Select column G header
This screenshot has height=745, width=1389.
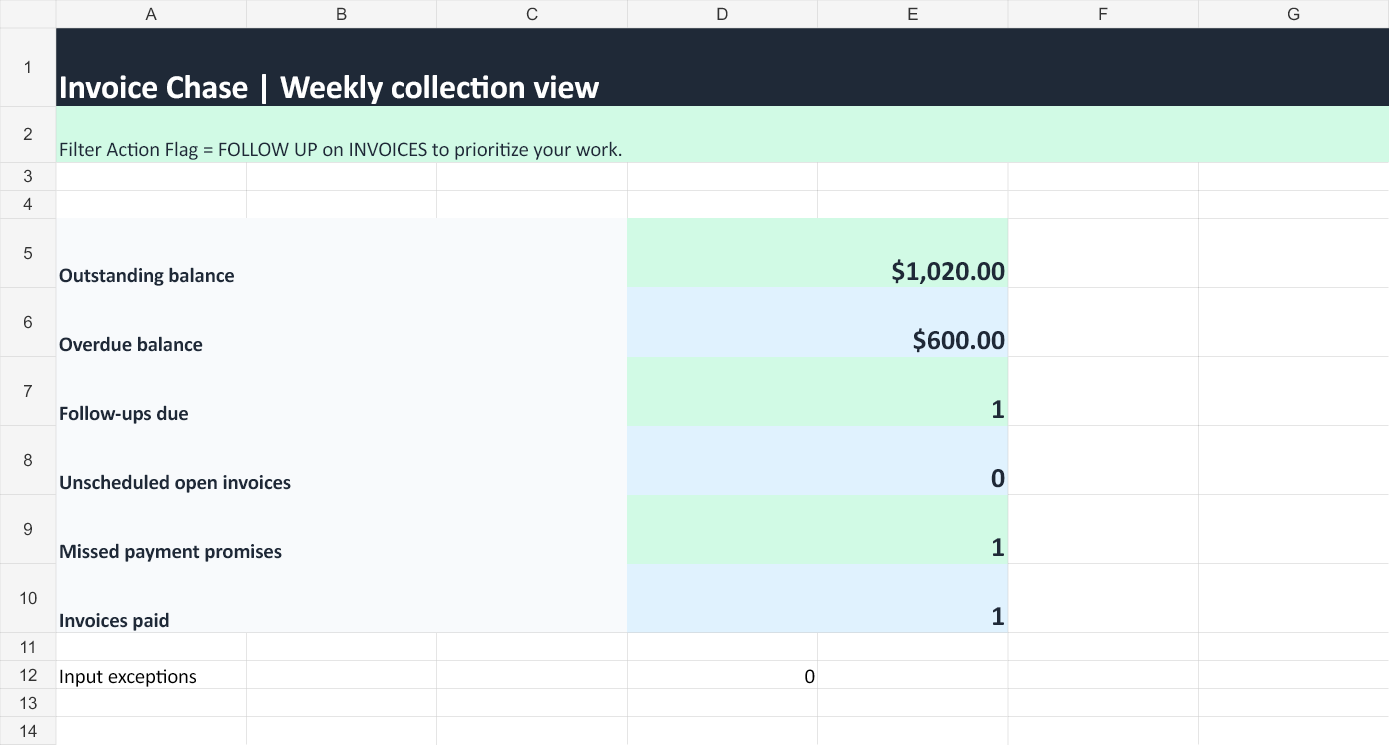tap(1294, 14)
